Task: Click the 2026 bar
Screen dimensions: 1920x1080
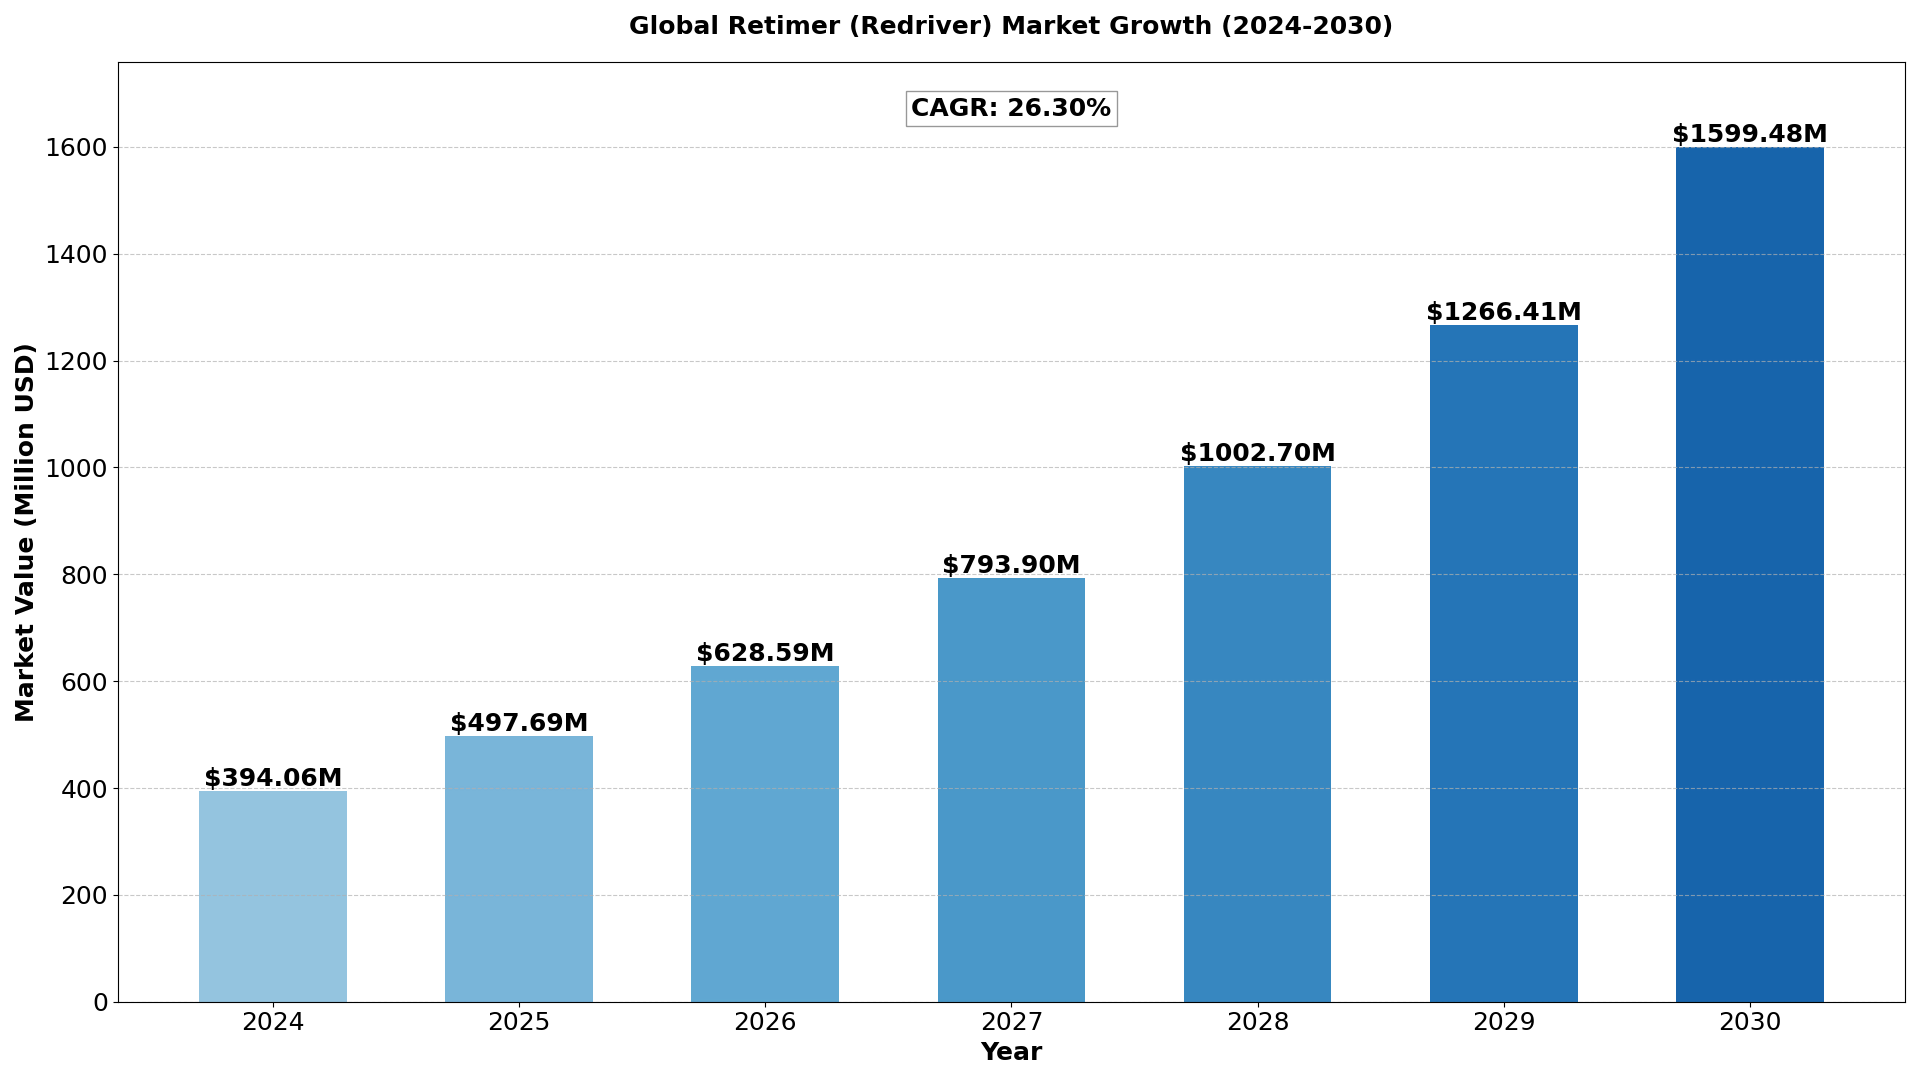Action: [x=765, y=834]
